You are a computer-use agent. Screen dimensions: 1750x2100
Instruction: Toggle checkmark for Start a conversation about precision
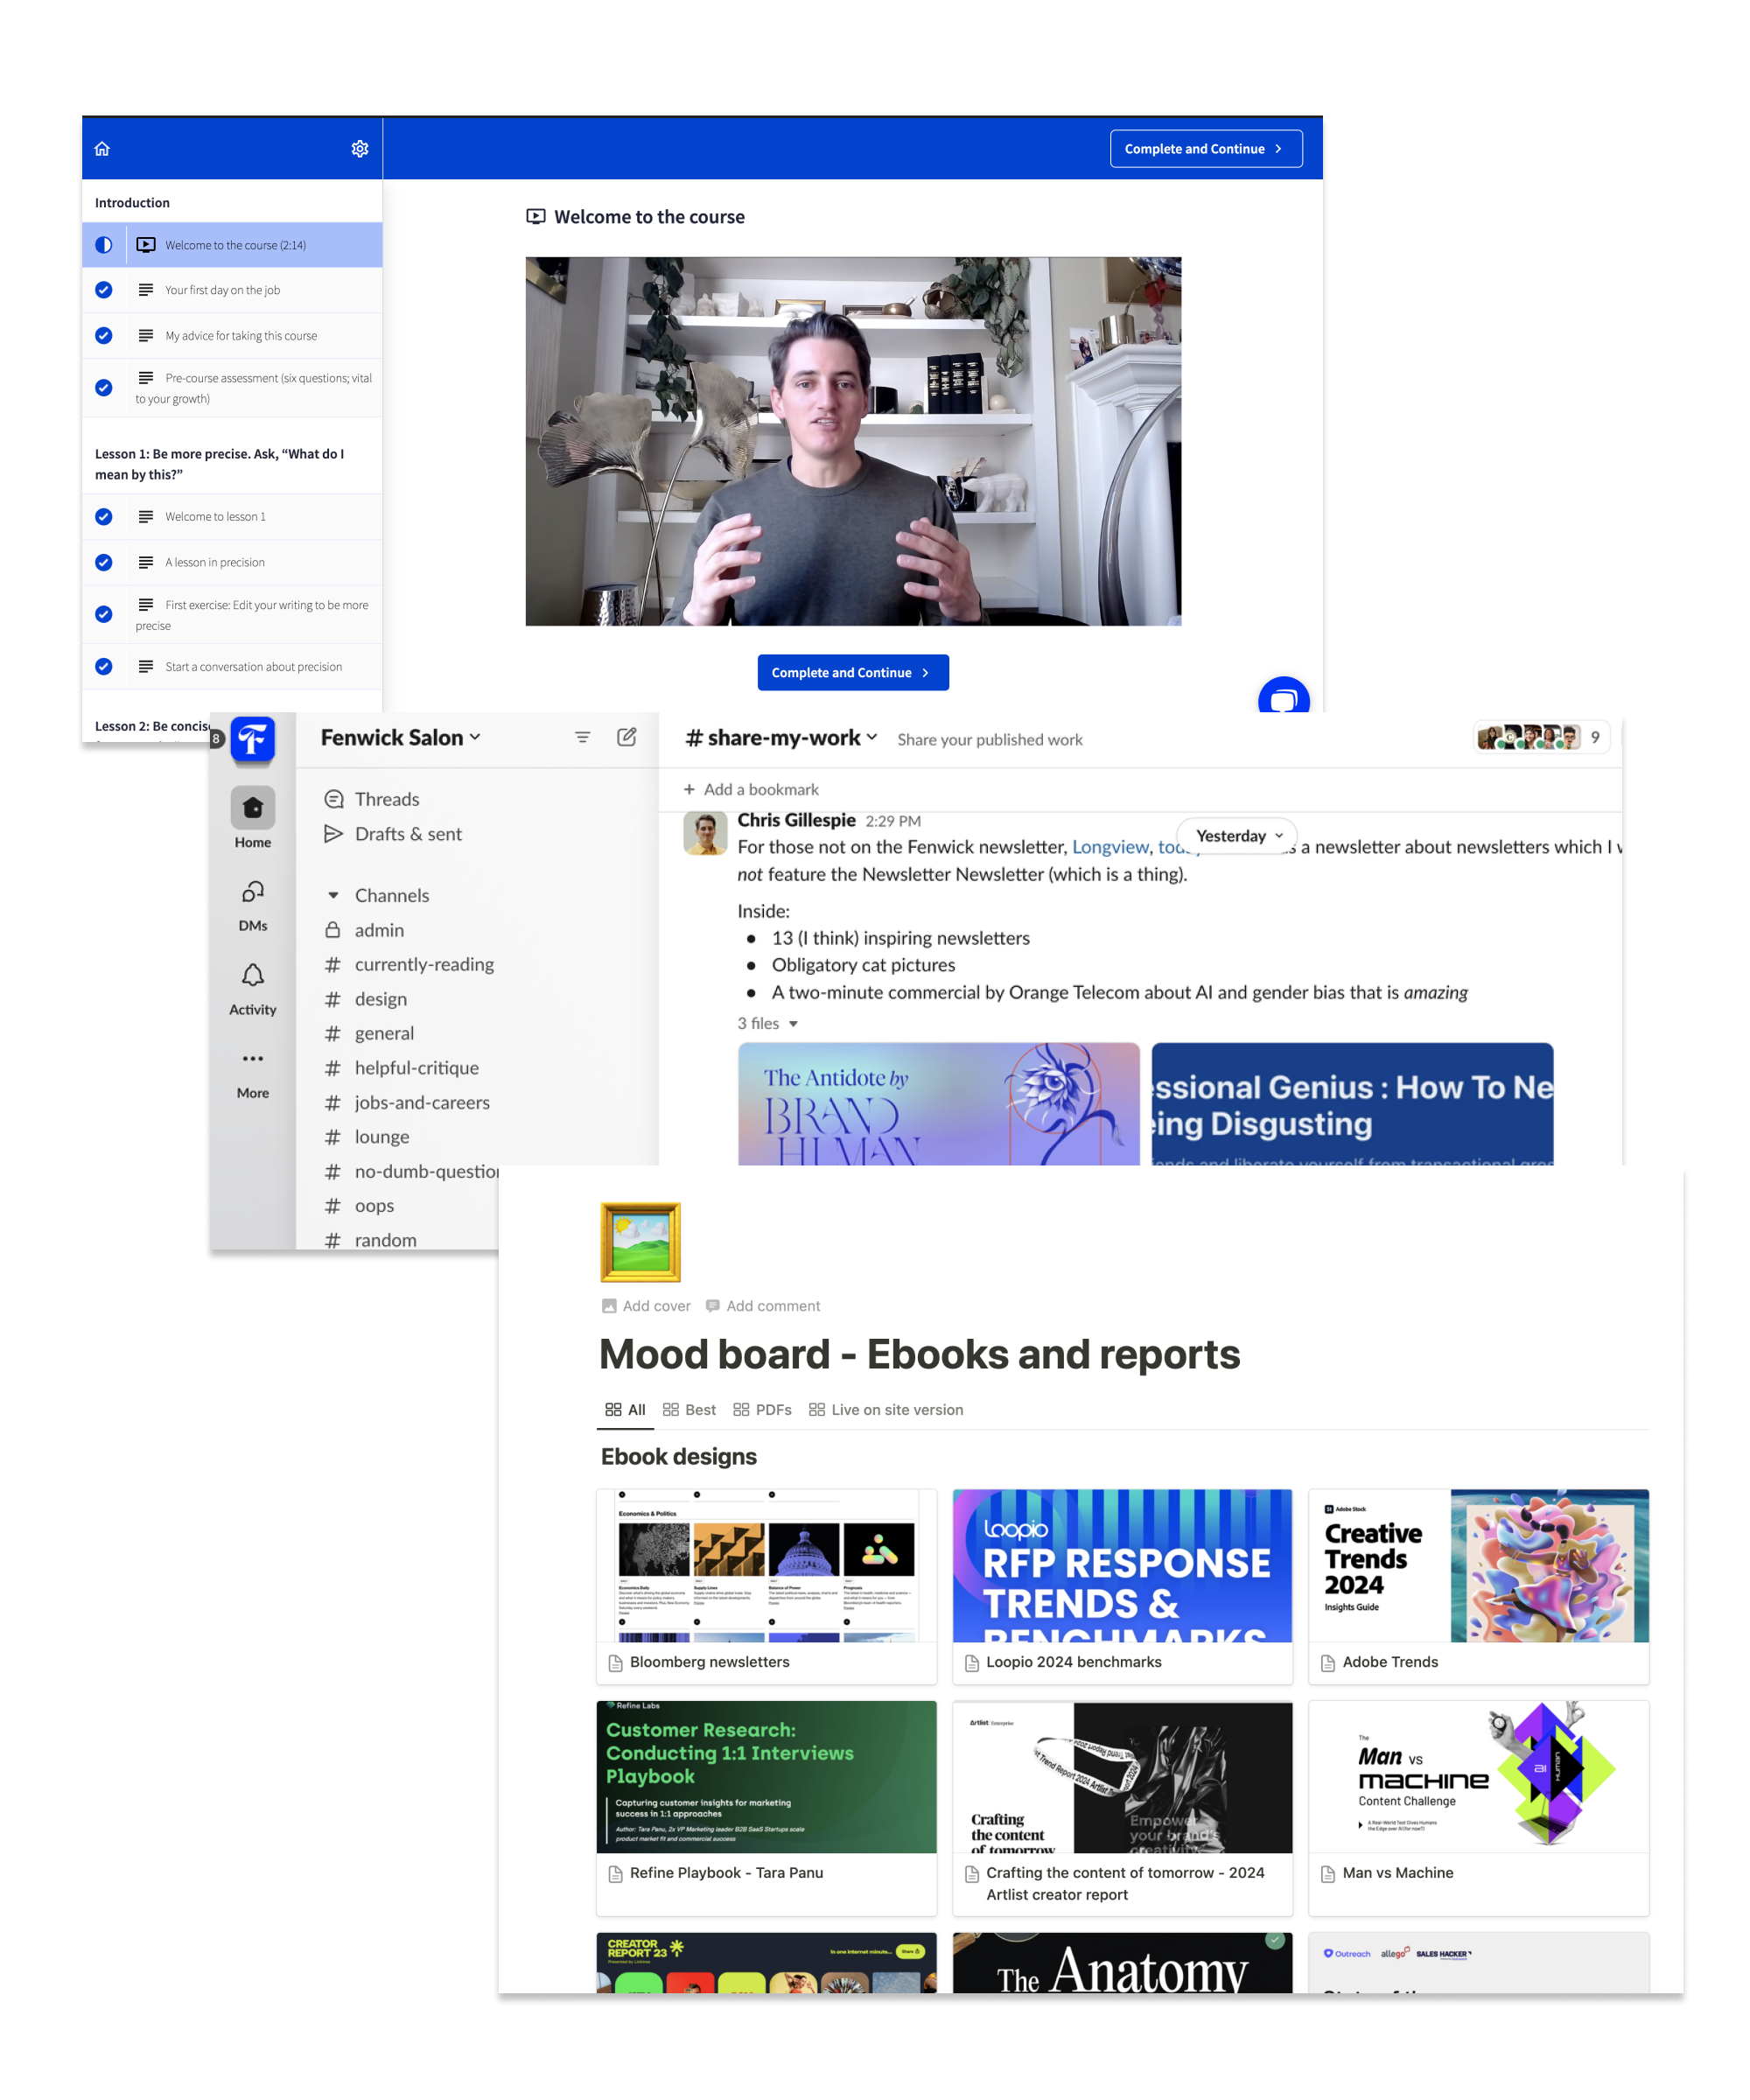[x=104, y=667]
